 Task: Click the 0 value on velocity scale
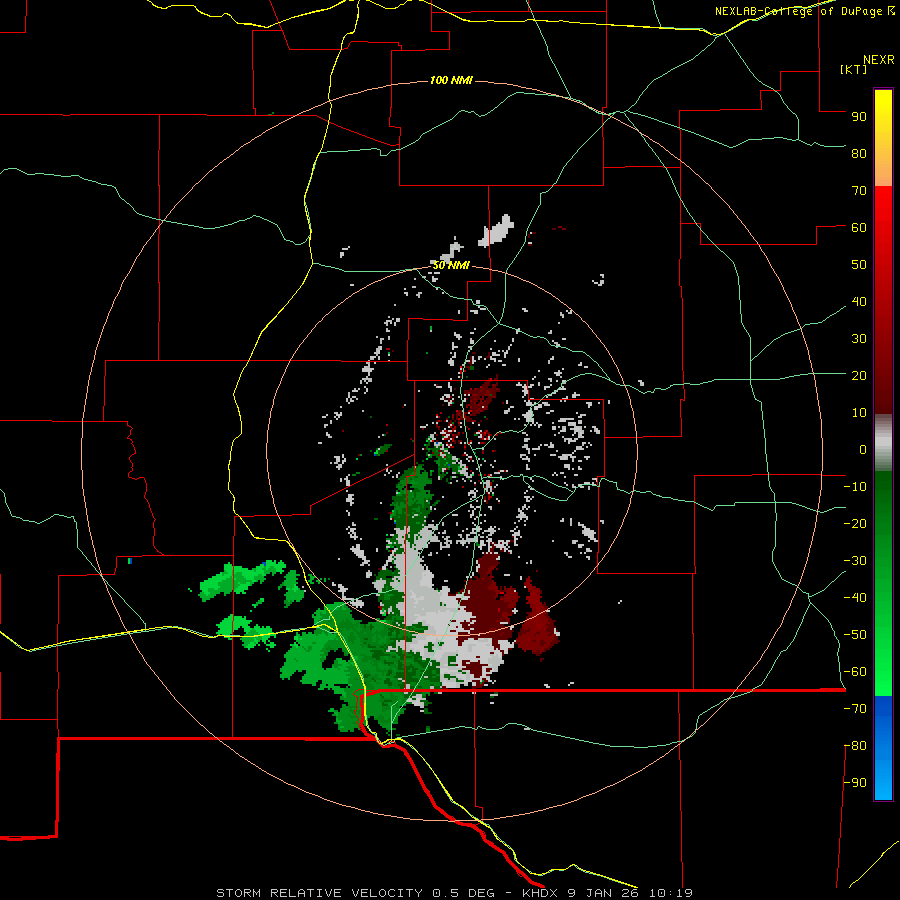click(x=863, y=449)
